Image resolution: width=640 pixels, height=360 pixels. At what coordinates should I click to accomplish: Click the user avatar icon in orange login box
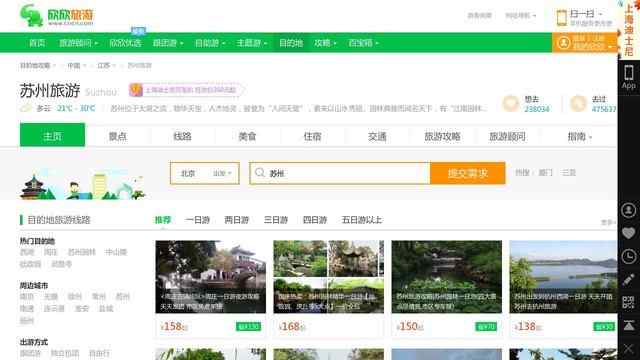coord(564,42)
